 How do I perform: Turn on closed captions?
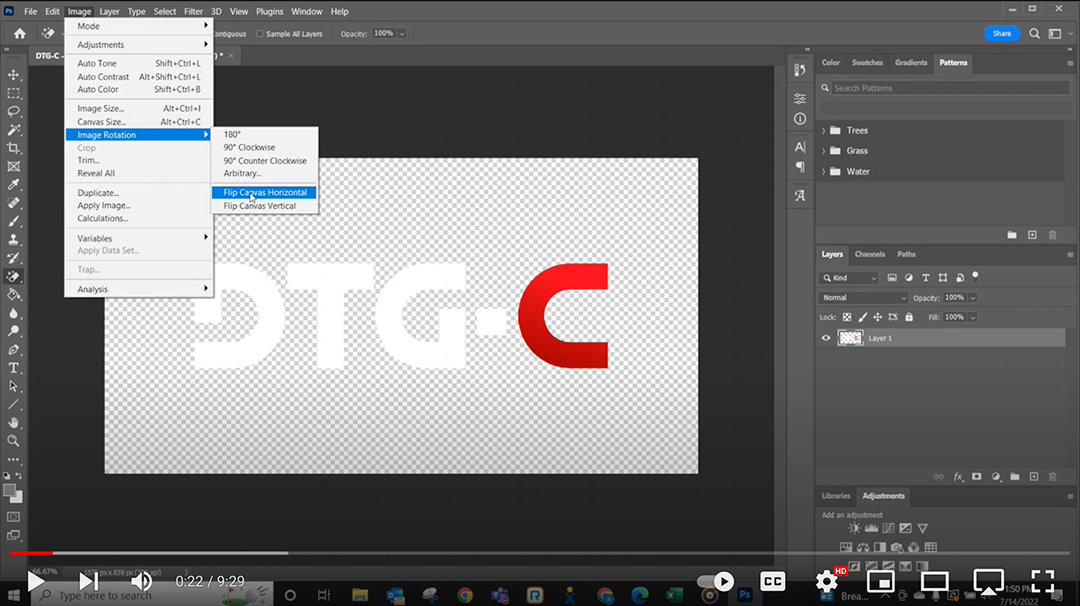773,581
